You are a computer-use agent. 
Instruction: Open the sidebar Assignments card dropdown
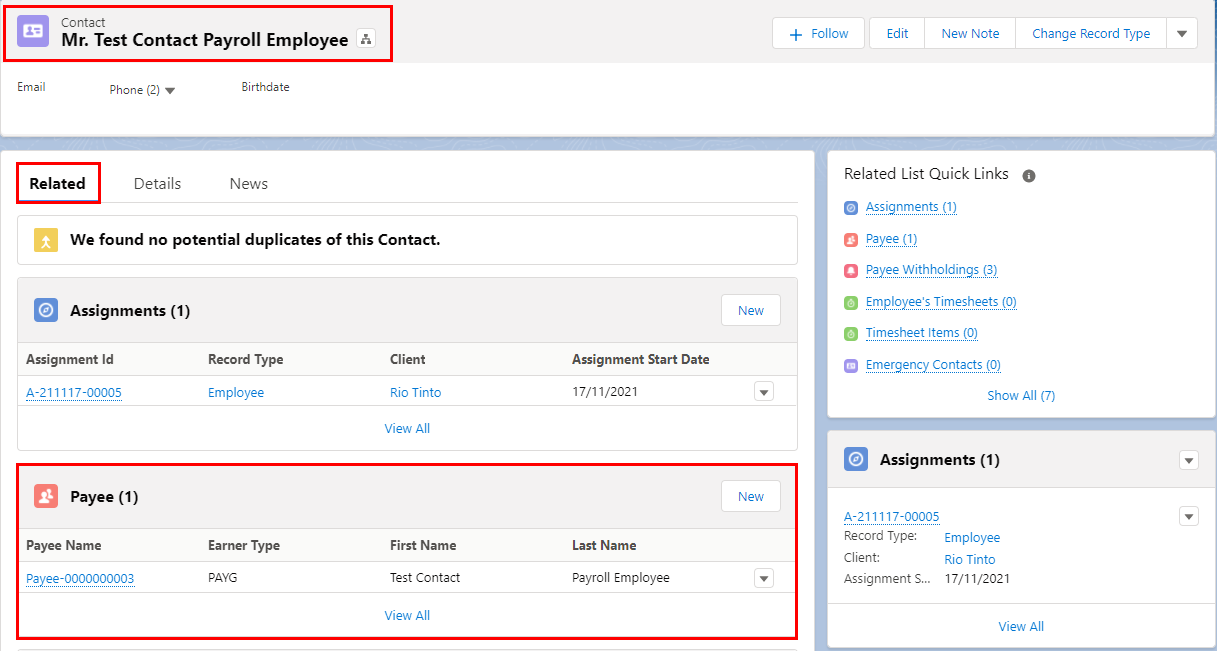(1189, 460)
